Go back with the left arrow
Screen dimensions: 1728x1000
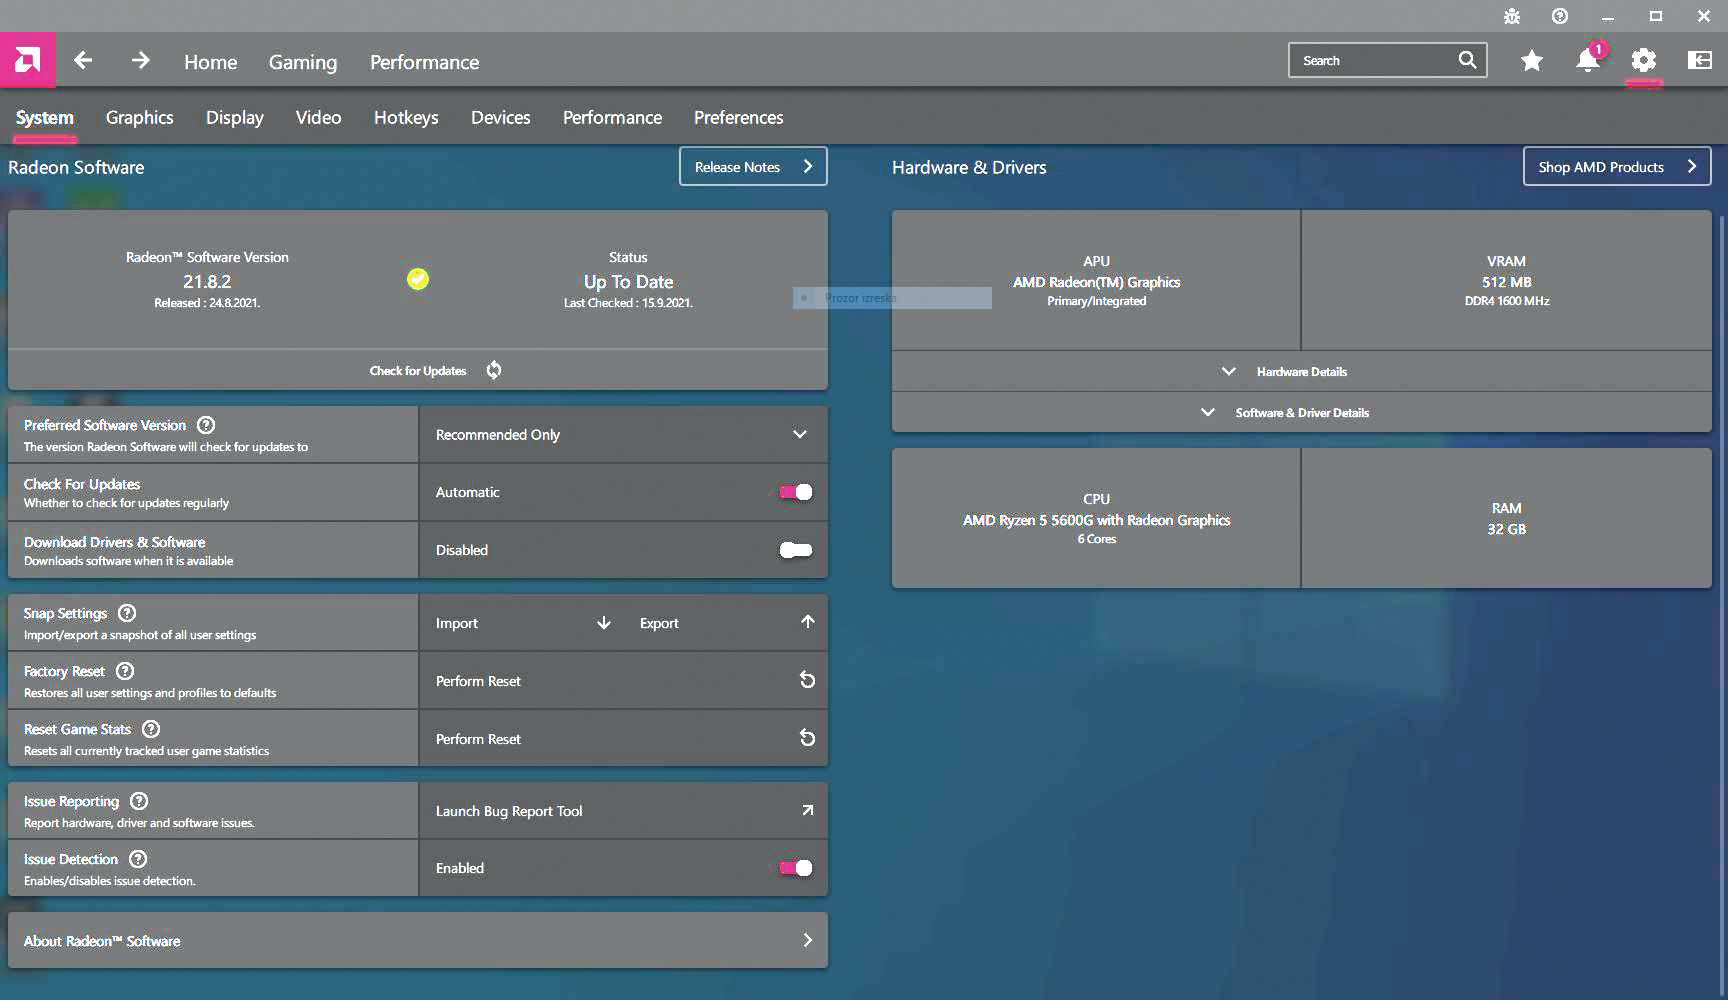(83, 60)
